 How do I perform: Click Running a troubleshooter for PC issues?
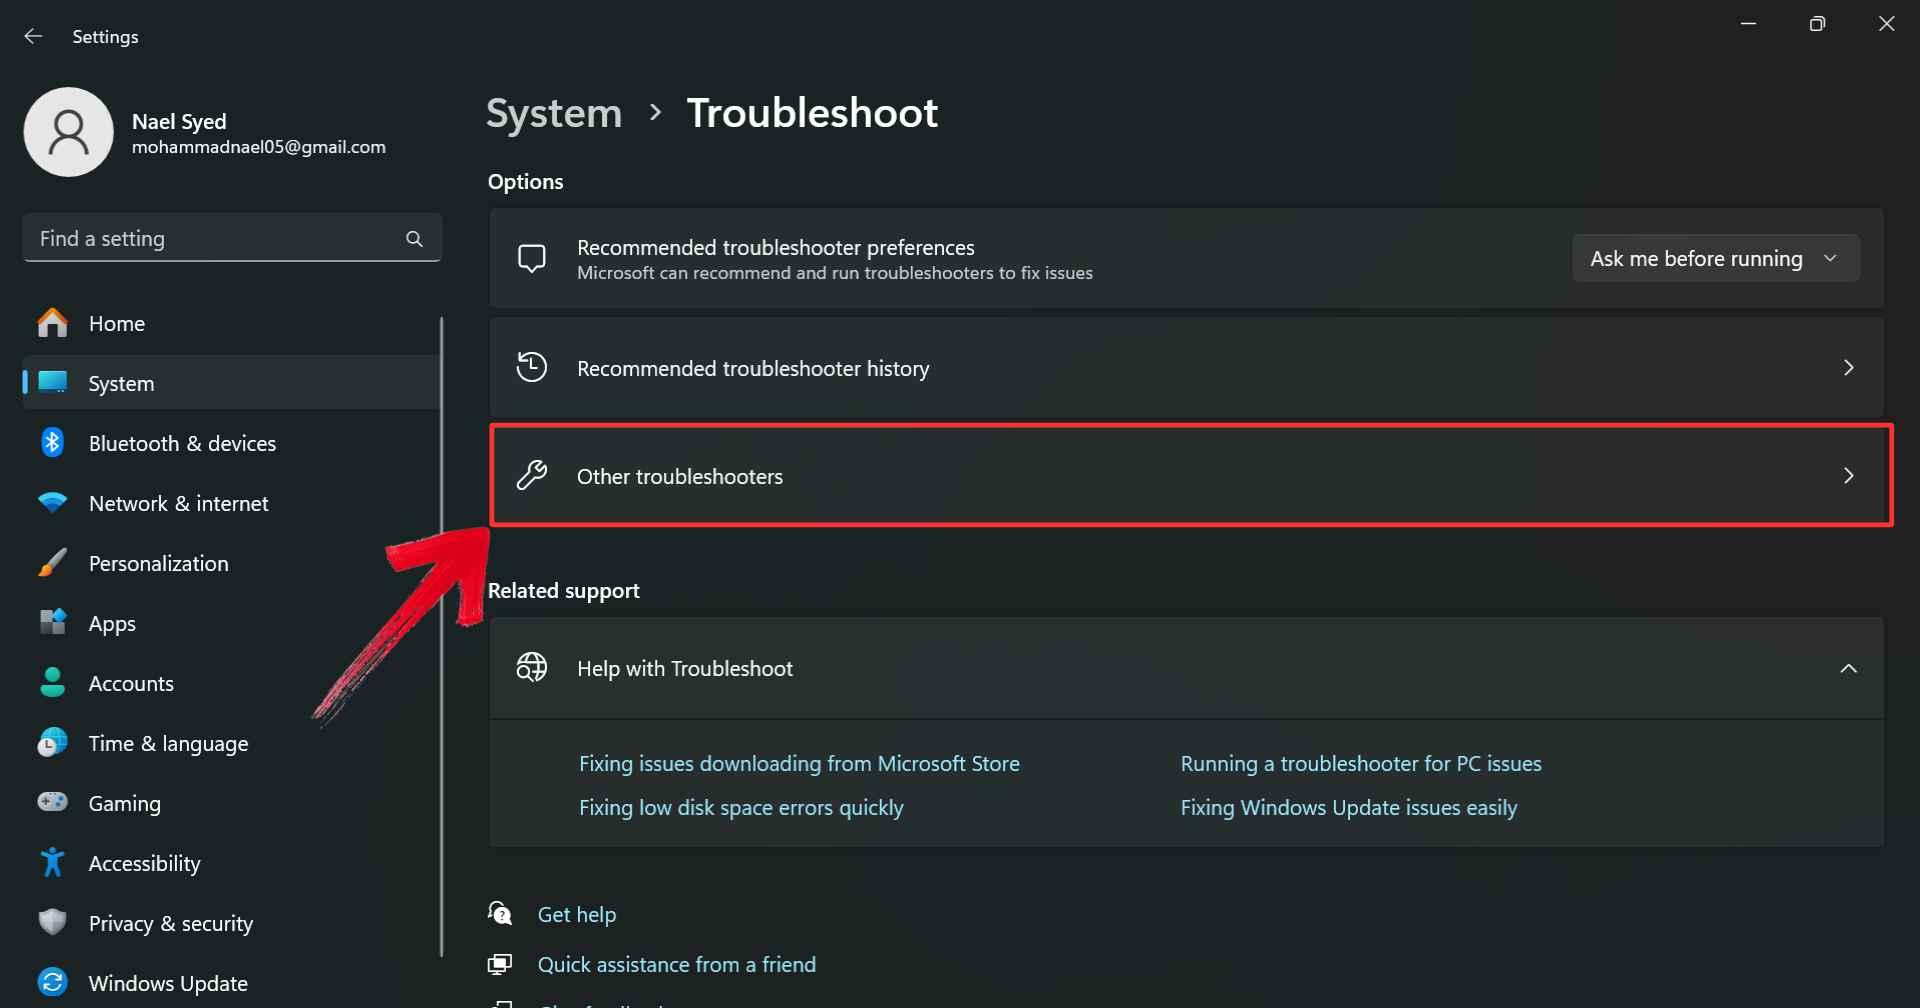[1360, 762]
